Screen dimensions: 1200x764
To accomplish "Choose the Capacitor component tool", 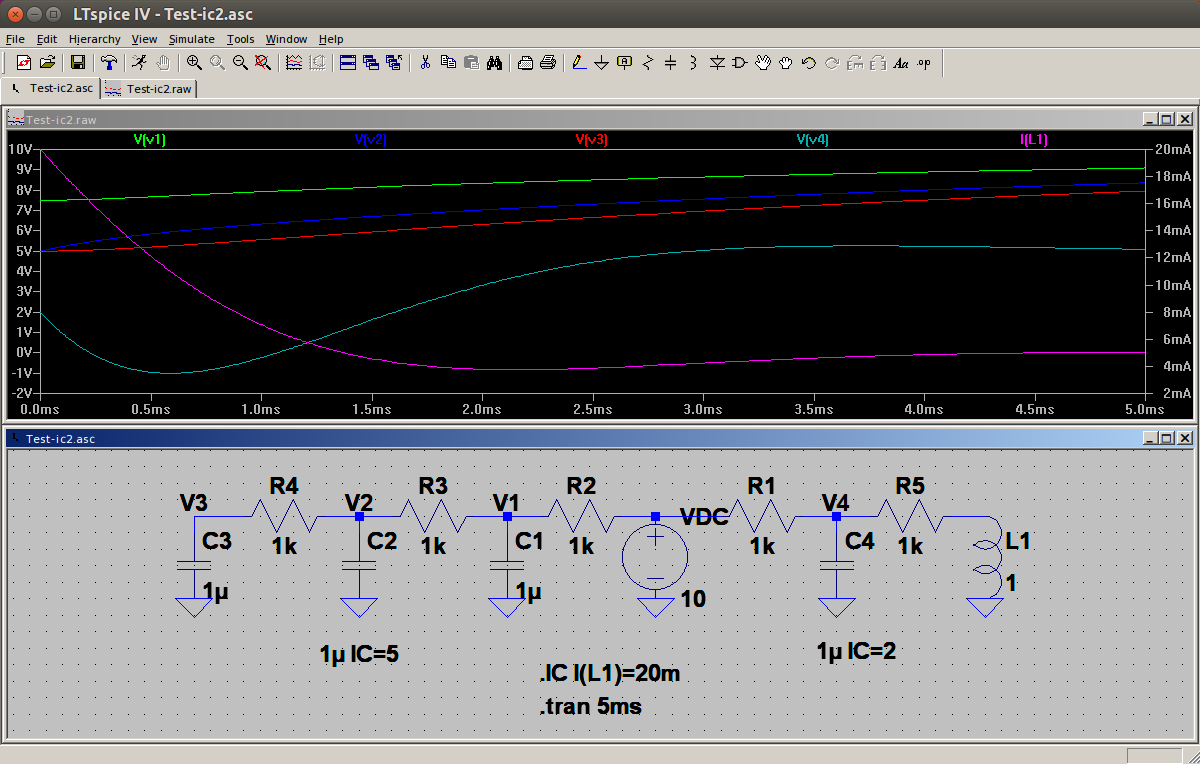I will pyautogui.click(x=670, y=63).
